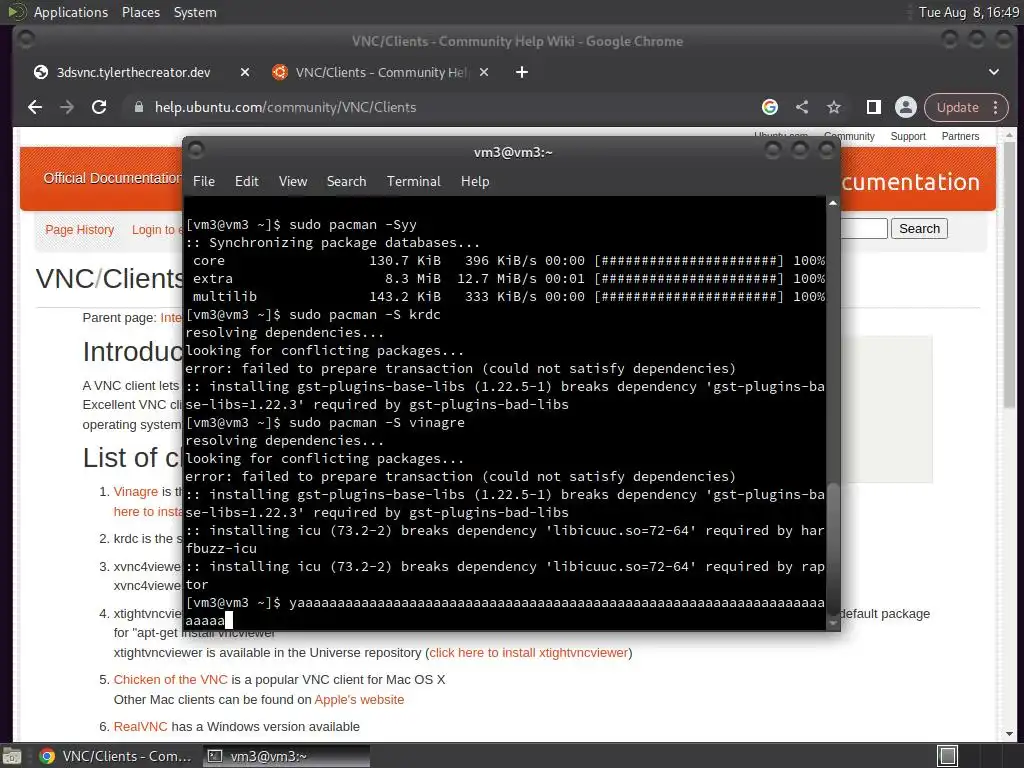1024x768 pixels.
Task: Click the Login to edit link
Action: [x=157, y=230]
